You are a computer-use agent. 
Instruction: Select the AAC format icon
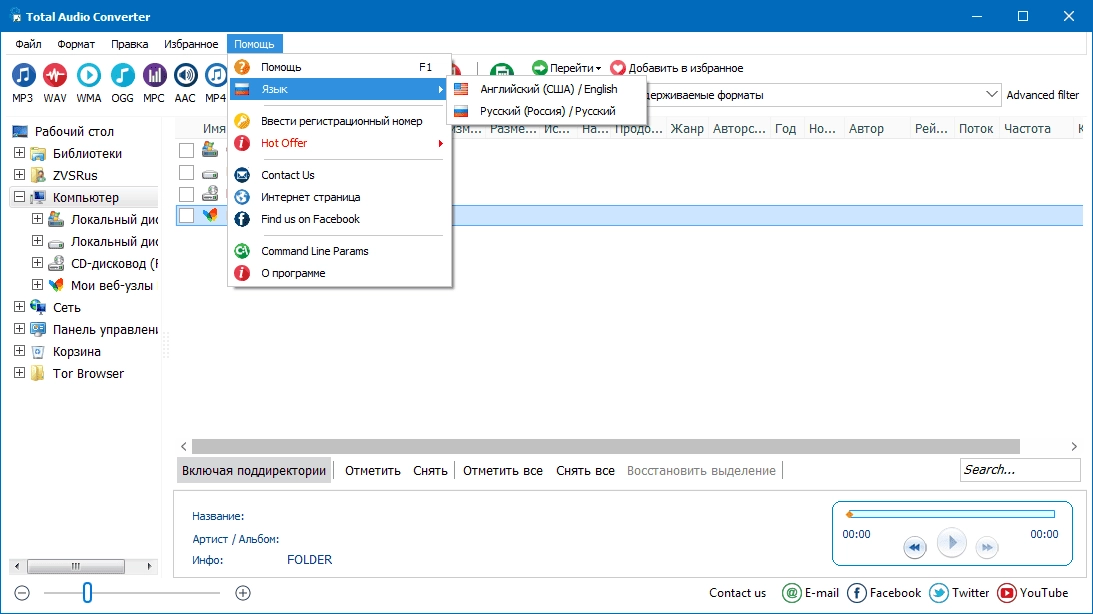click(185, 82)
